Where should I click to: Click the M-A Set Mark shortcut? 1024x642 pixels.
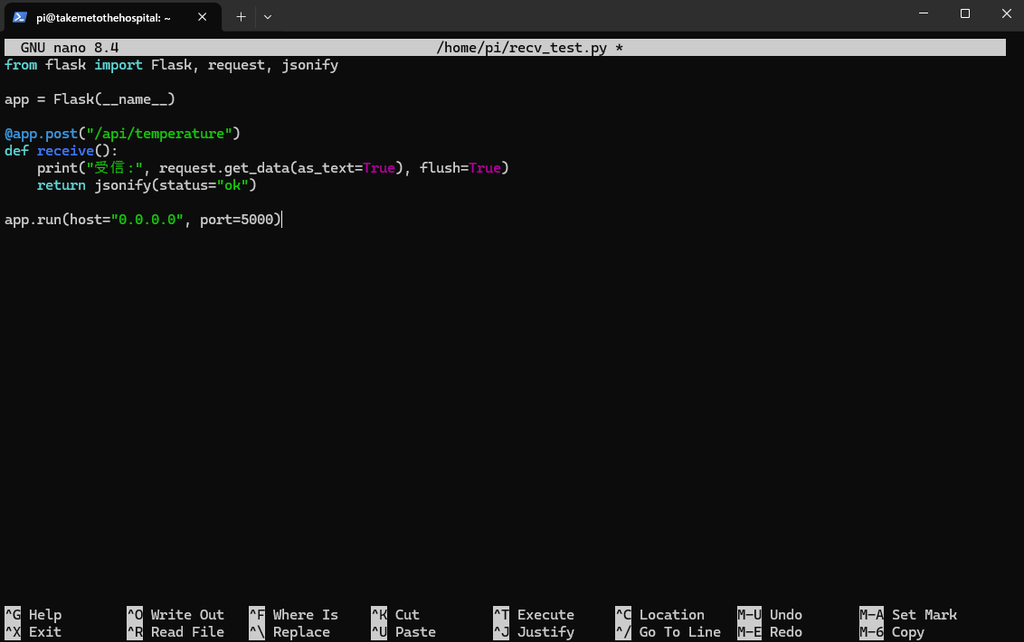[x=908, y=615]
